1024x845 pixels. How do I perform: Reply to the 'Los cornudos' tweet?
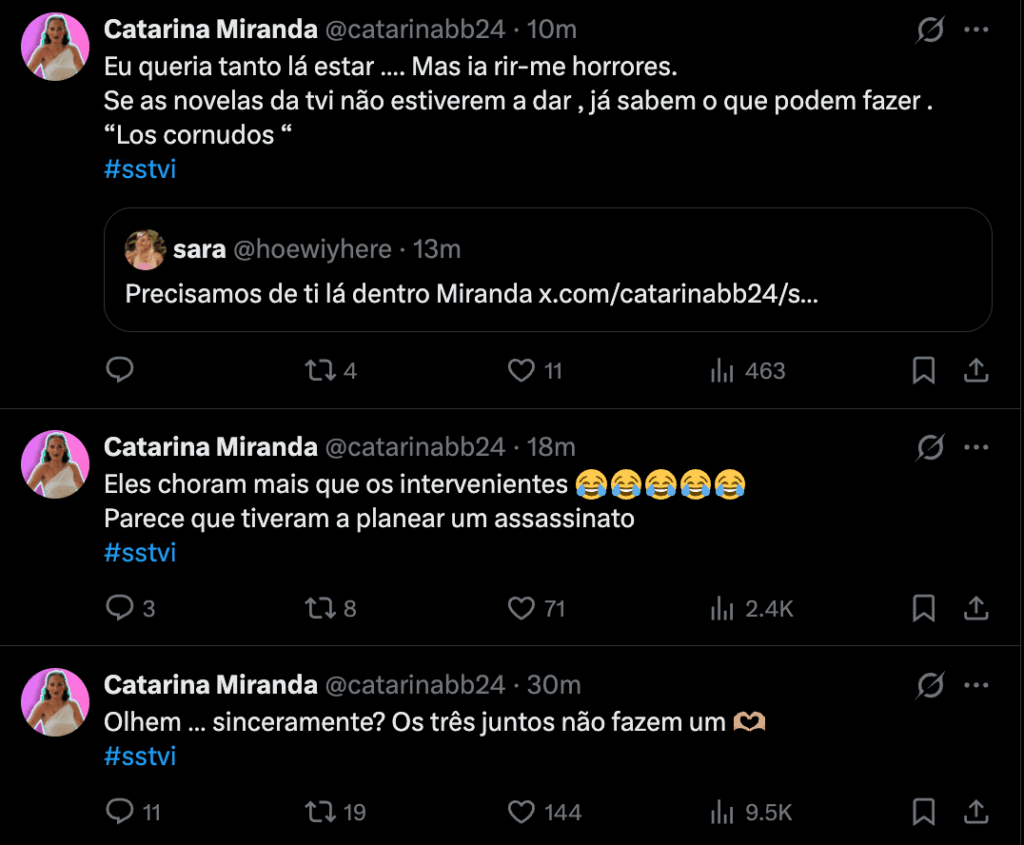coord(120,371)
